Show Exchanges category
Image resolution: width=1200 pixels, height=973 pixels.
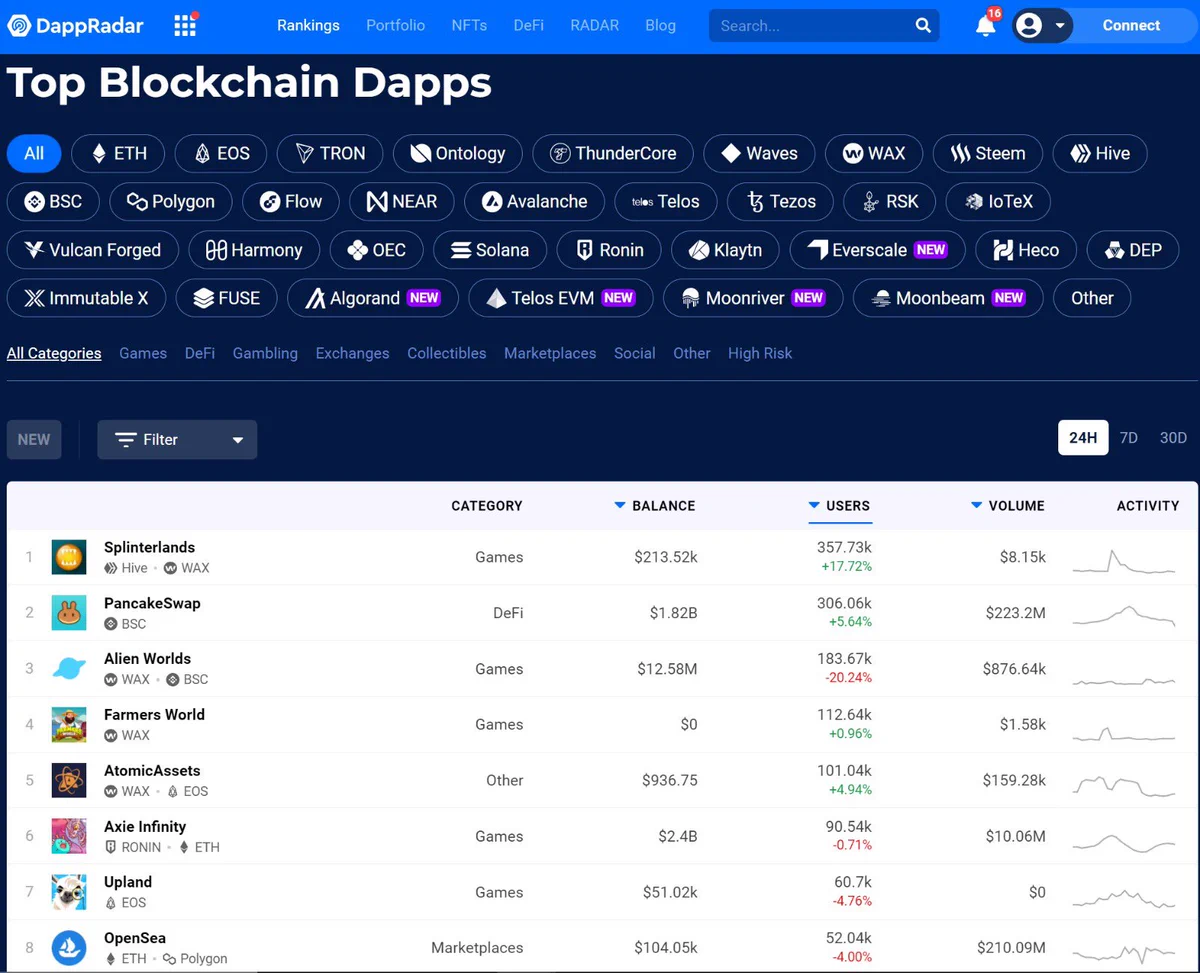click(x=352, y=353)
